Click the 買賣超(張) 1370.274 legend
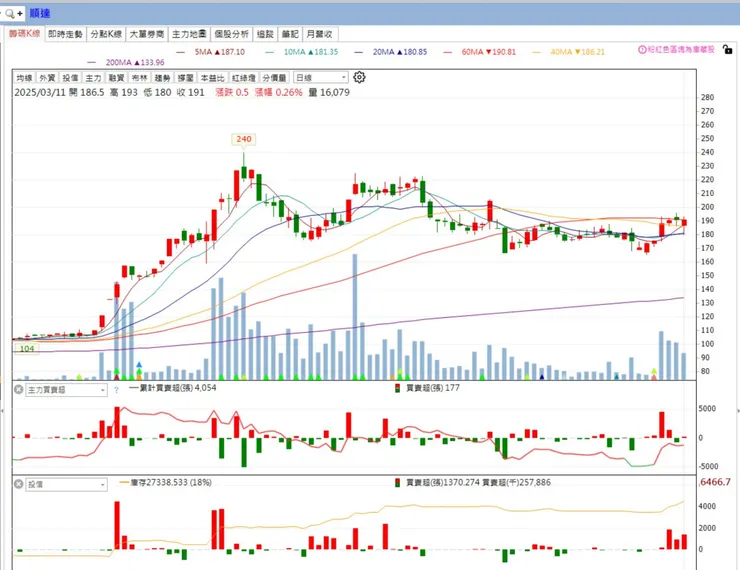The height and width of the screenshot is (570, 740). [437, 482]
